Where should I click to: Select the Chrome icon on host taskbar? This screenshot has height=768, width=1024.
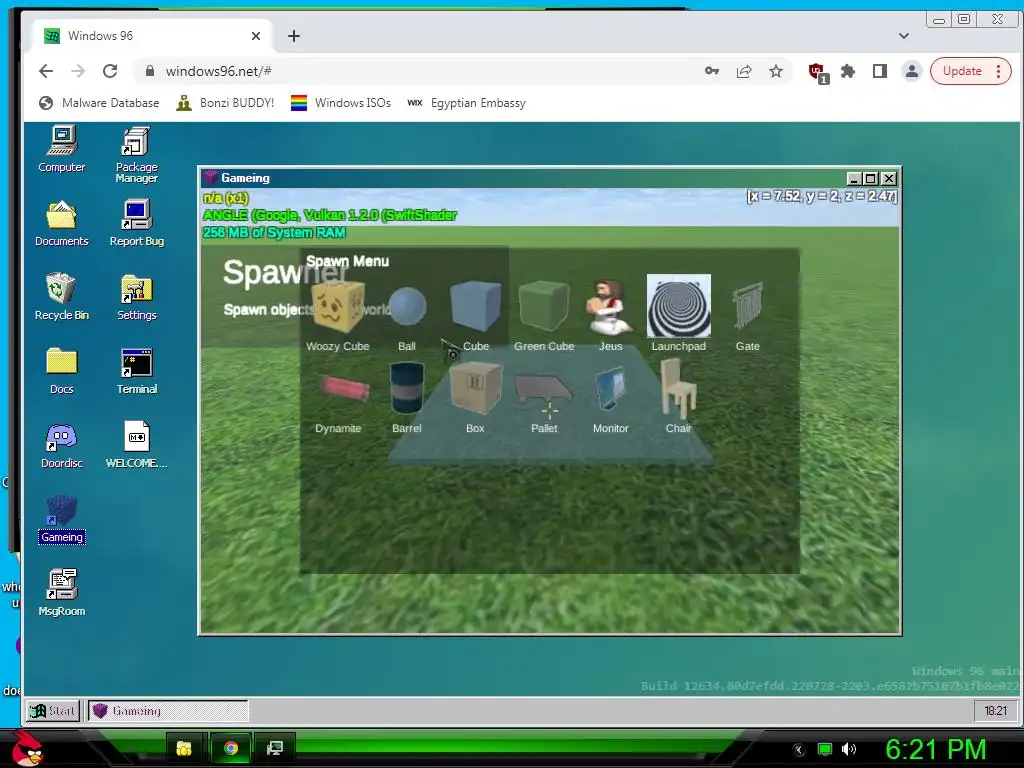pos(231,748)
